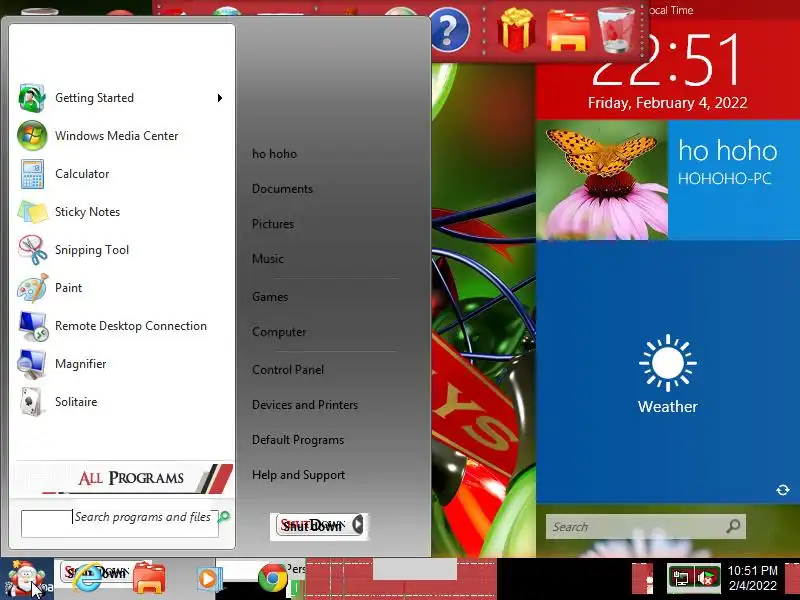
Task: Click the butterfly picture tile
Action: [x=602, y=180]
